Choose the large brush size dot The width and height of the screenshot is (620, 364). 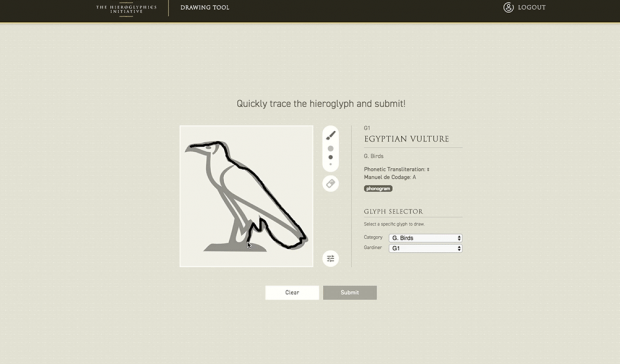331,149
